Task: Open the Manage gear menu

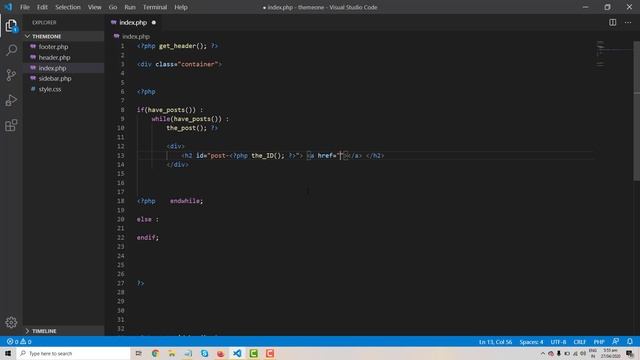Action: click(11, 322)
